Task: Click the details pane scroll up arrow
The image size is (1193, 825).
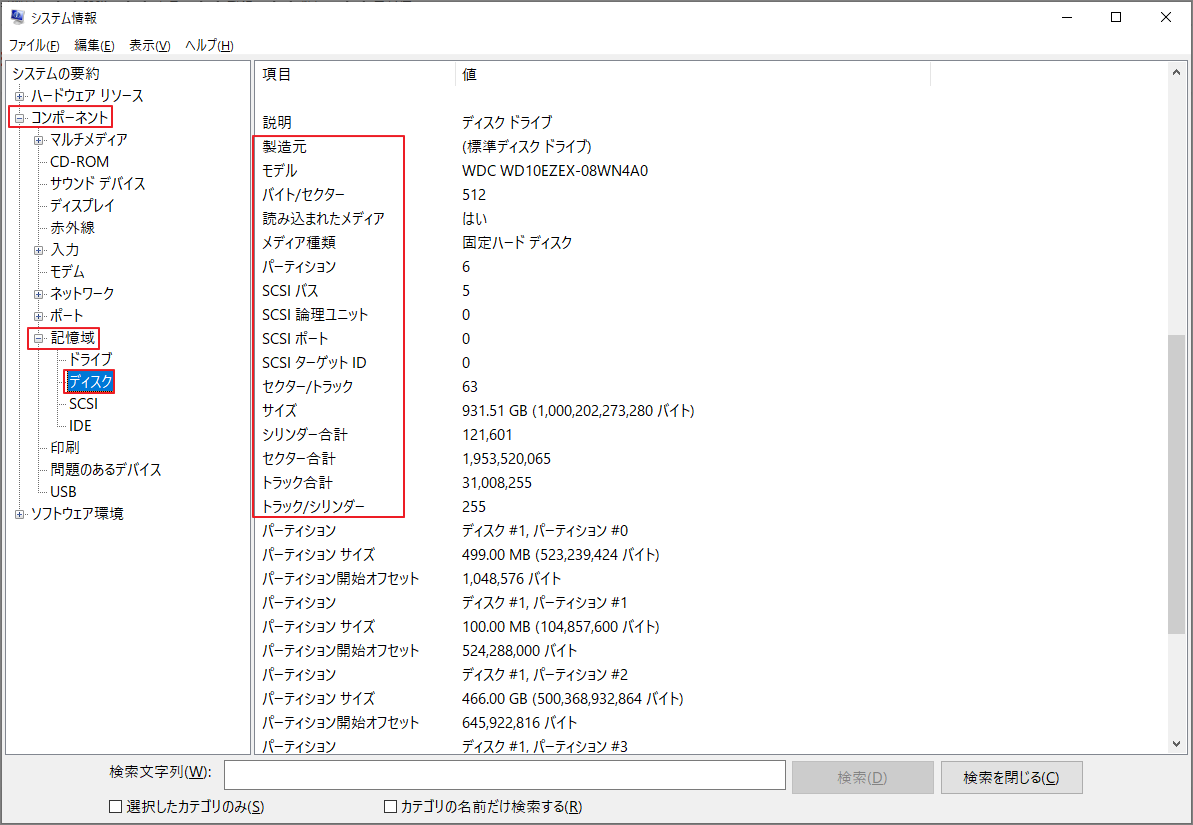Action: click(1177, 73)
